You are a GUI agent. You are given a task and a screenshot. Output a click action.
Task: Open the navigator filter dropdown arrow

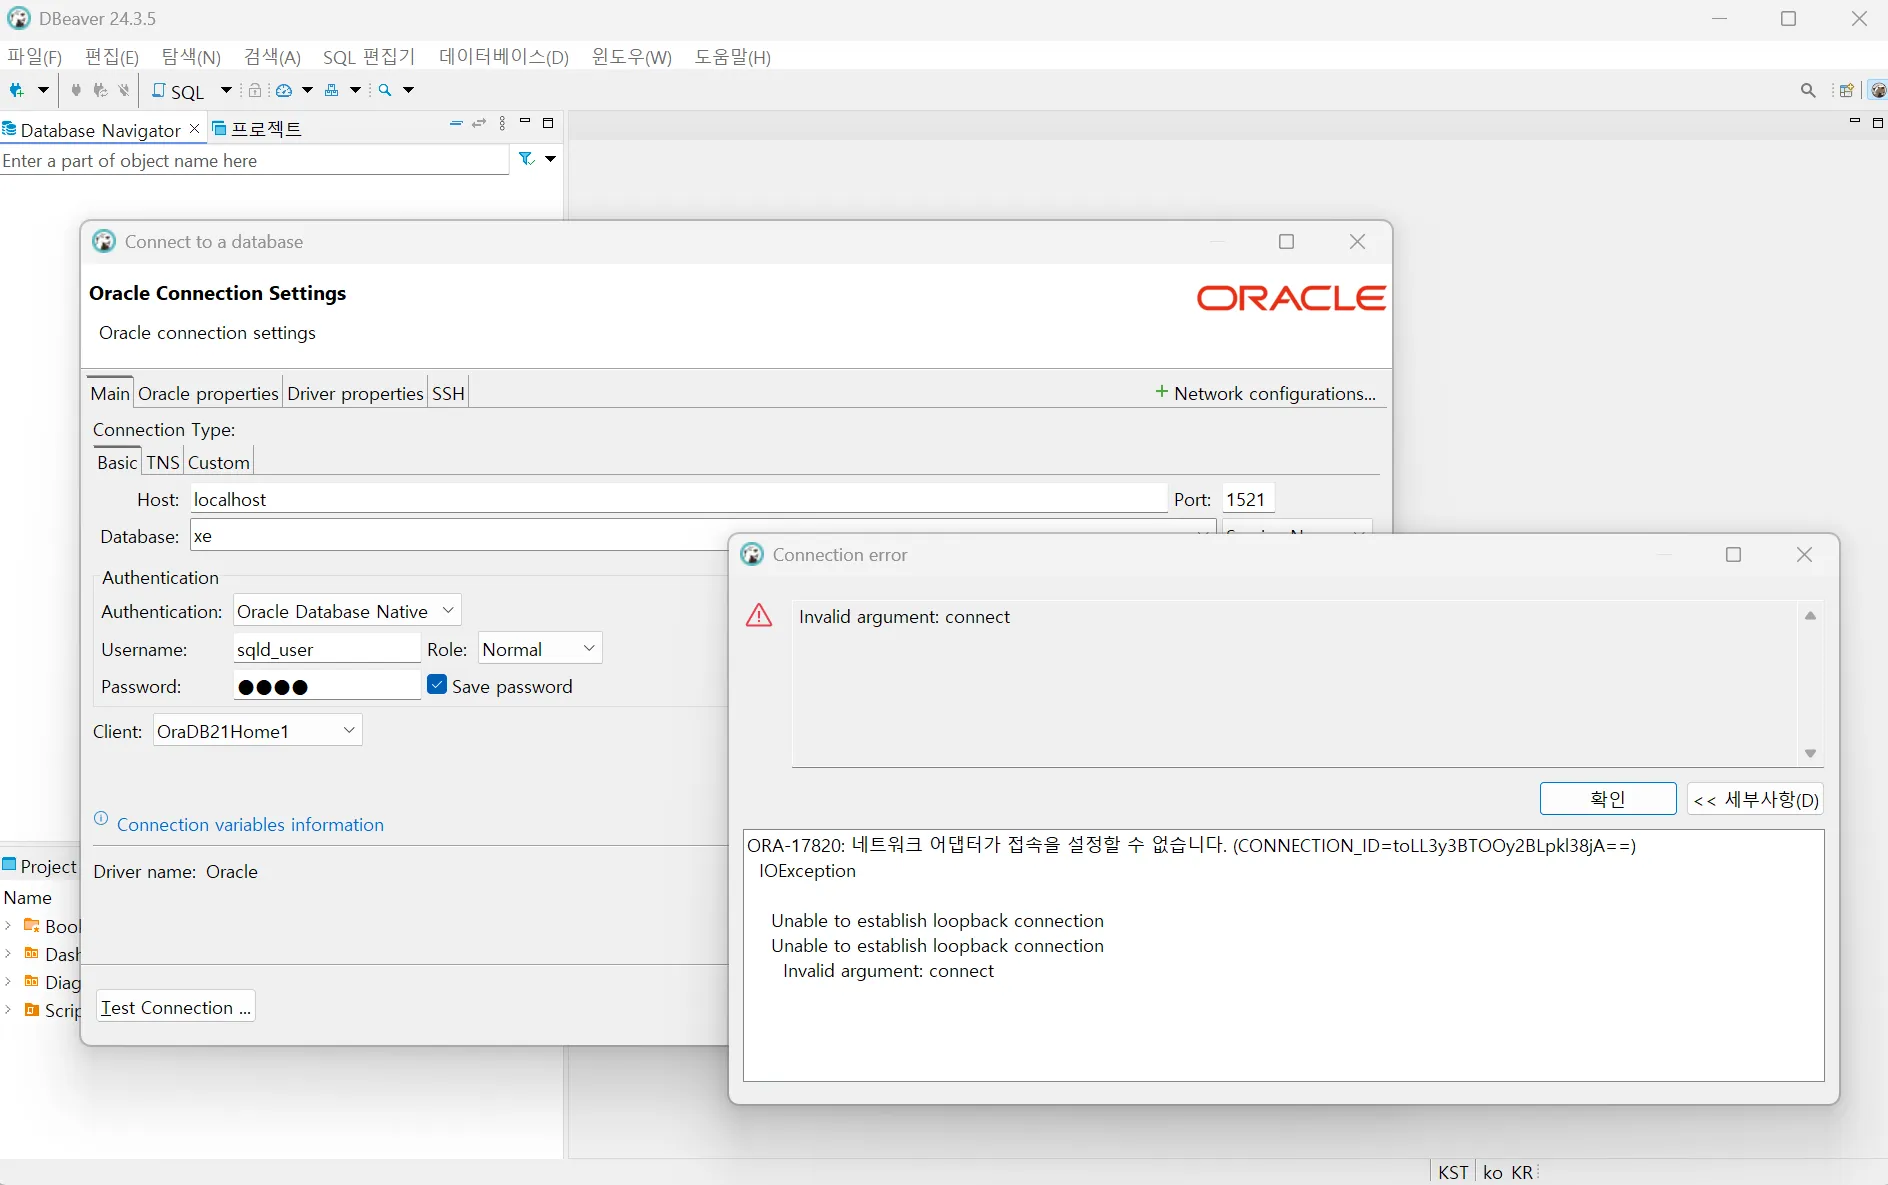[x=550, y=159]
